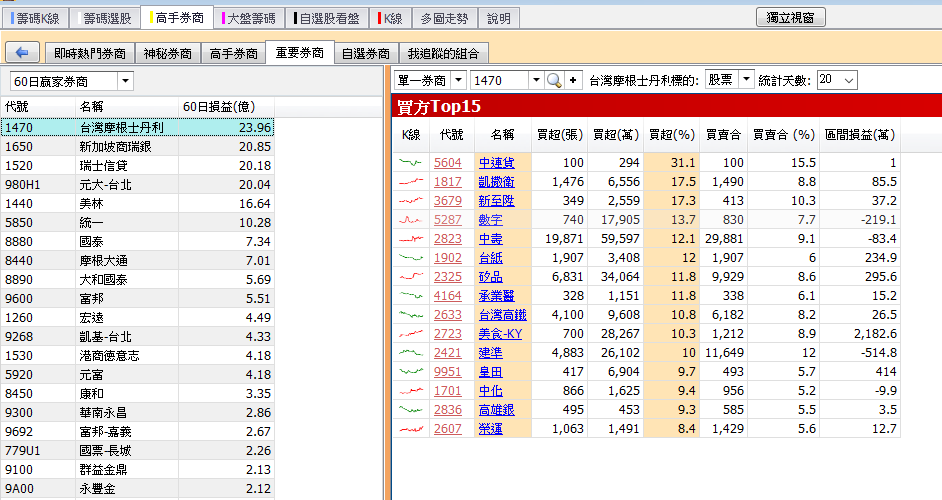This screenshot has height=500, width=942.
Task: Open K-line sparkline for 5287
Action: click(411, 220)
